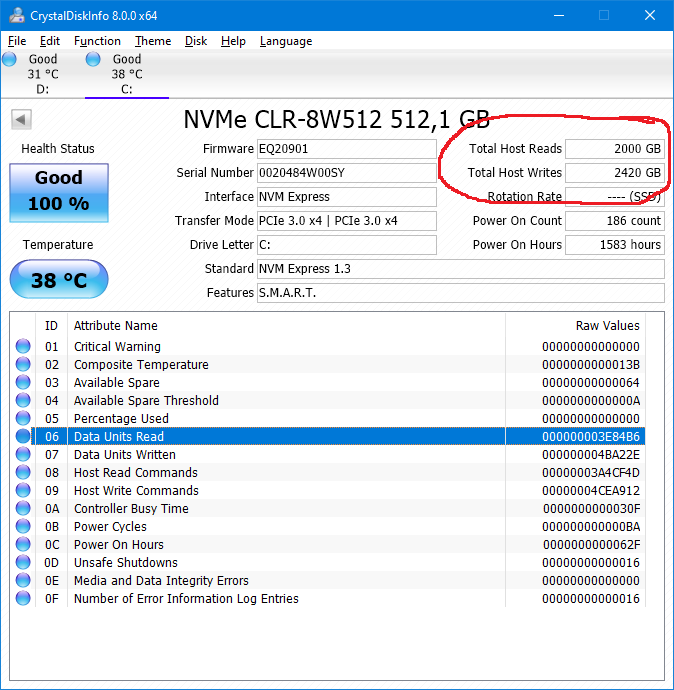Click the 38 °C temperature button
The height and width of the screenshot is (690, 674).
pyautogui.click(x=58, y=280)
